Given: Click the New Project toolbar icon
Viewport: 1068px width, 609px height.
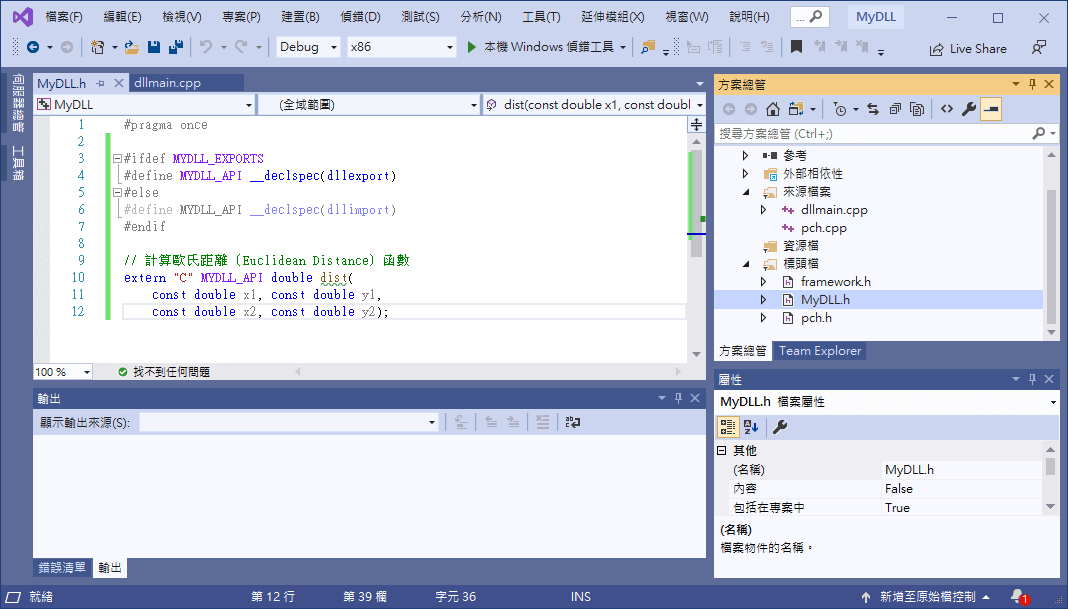Looking at the screenshot, I should coord(97,47).
